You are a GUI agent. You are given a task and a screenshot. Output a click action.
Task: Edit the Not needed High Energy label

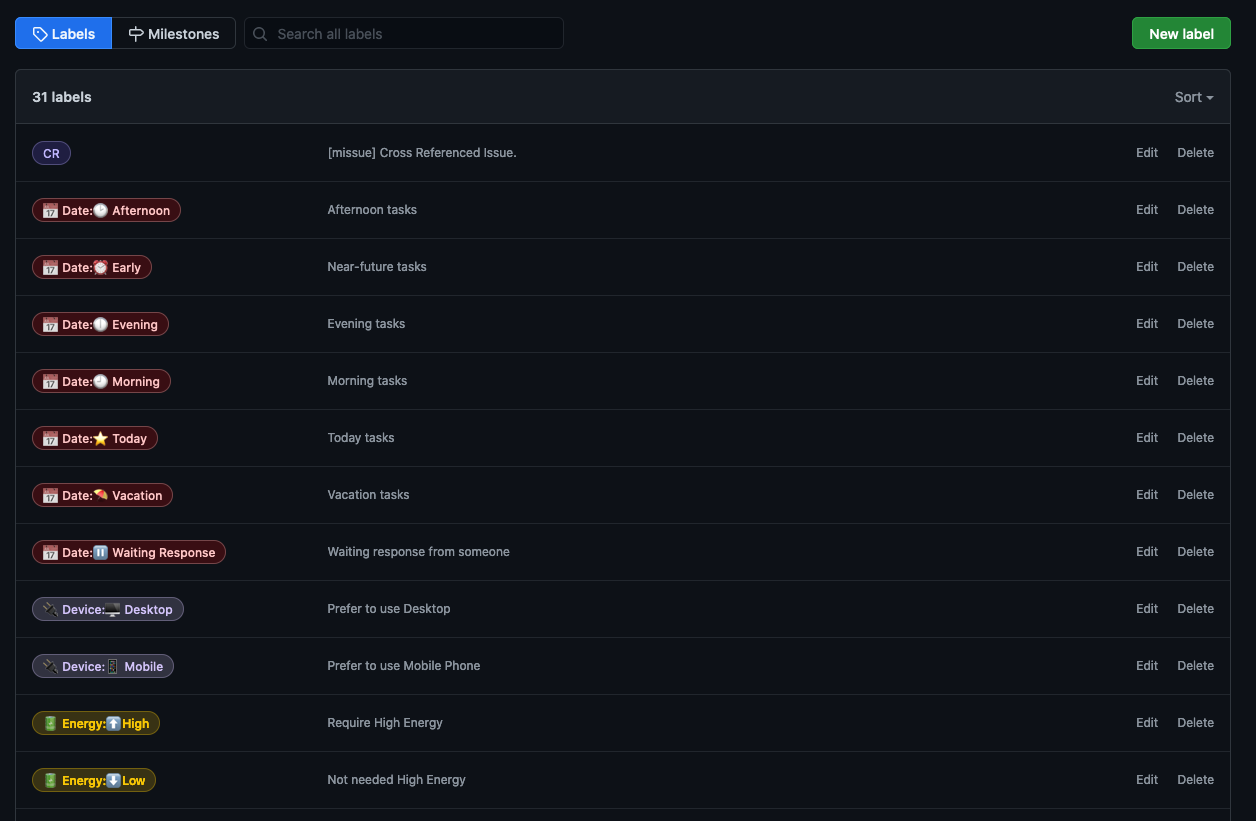tap(1147, 780)
